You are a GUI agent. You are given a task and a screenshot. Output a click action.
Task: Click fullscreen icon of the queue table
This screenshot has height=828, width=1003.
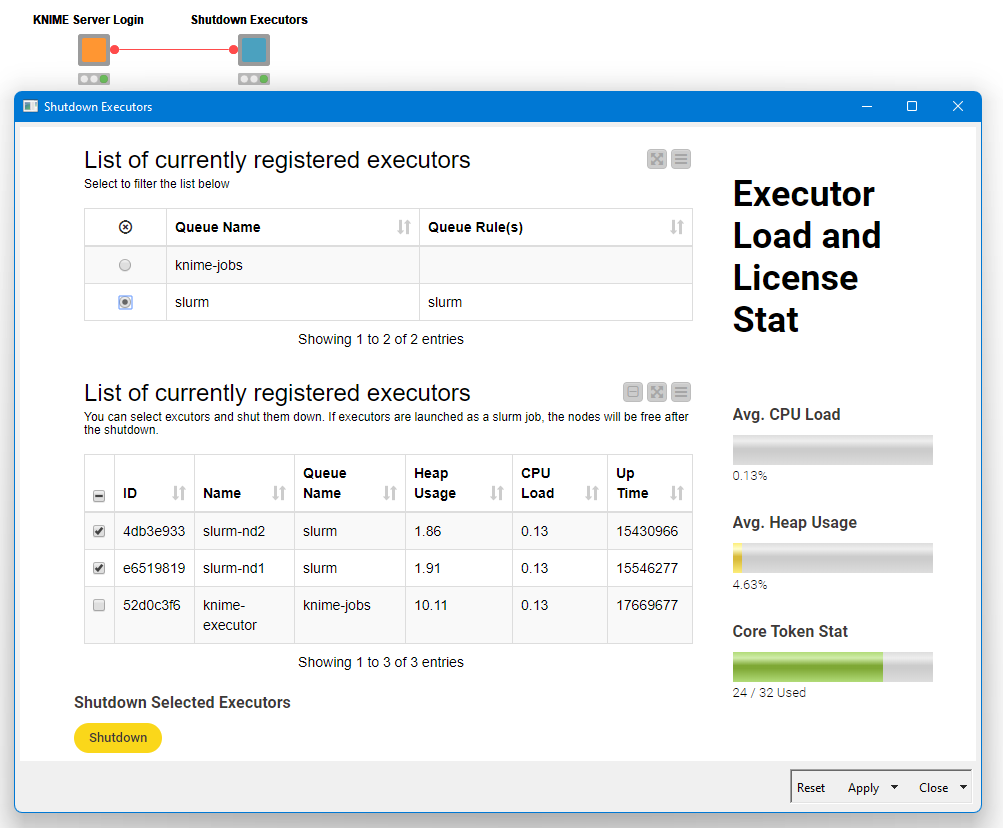pyautogui.click(x=657, y=159)
